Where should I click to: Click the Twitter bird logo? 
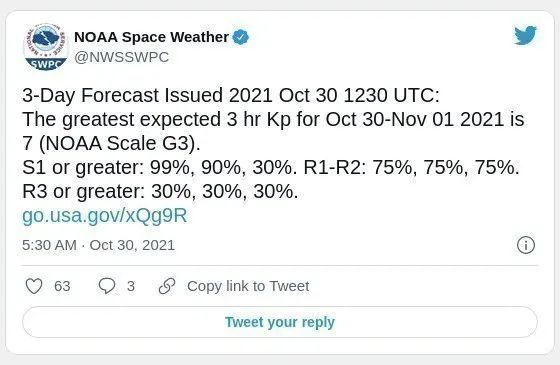(x=525, y=35)
